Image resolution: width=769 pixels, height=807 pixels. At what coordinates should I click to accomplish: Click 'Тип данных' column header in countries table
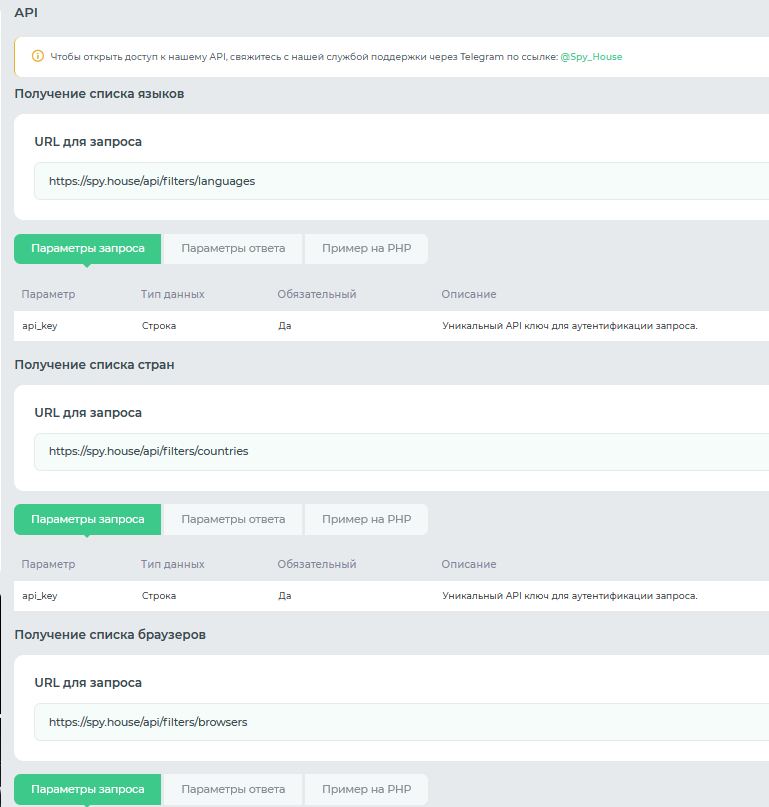click(x=173, y=564)
